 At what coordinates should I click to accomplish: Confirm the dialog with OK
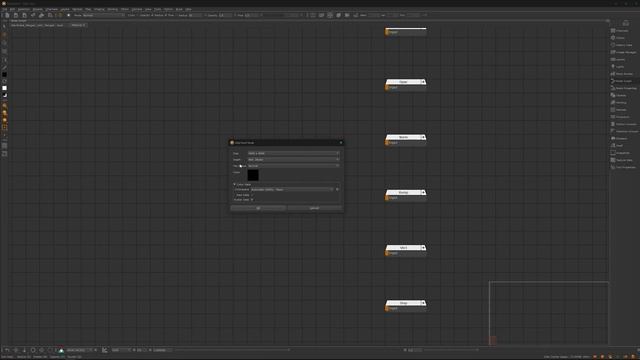258,208
